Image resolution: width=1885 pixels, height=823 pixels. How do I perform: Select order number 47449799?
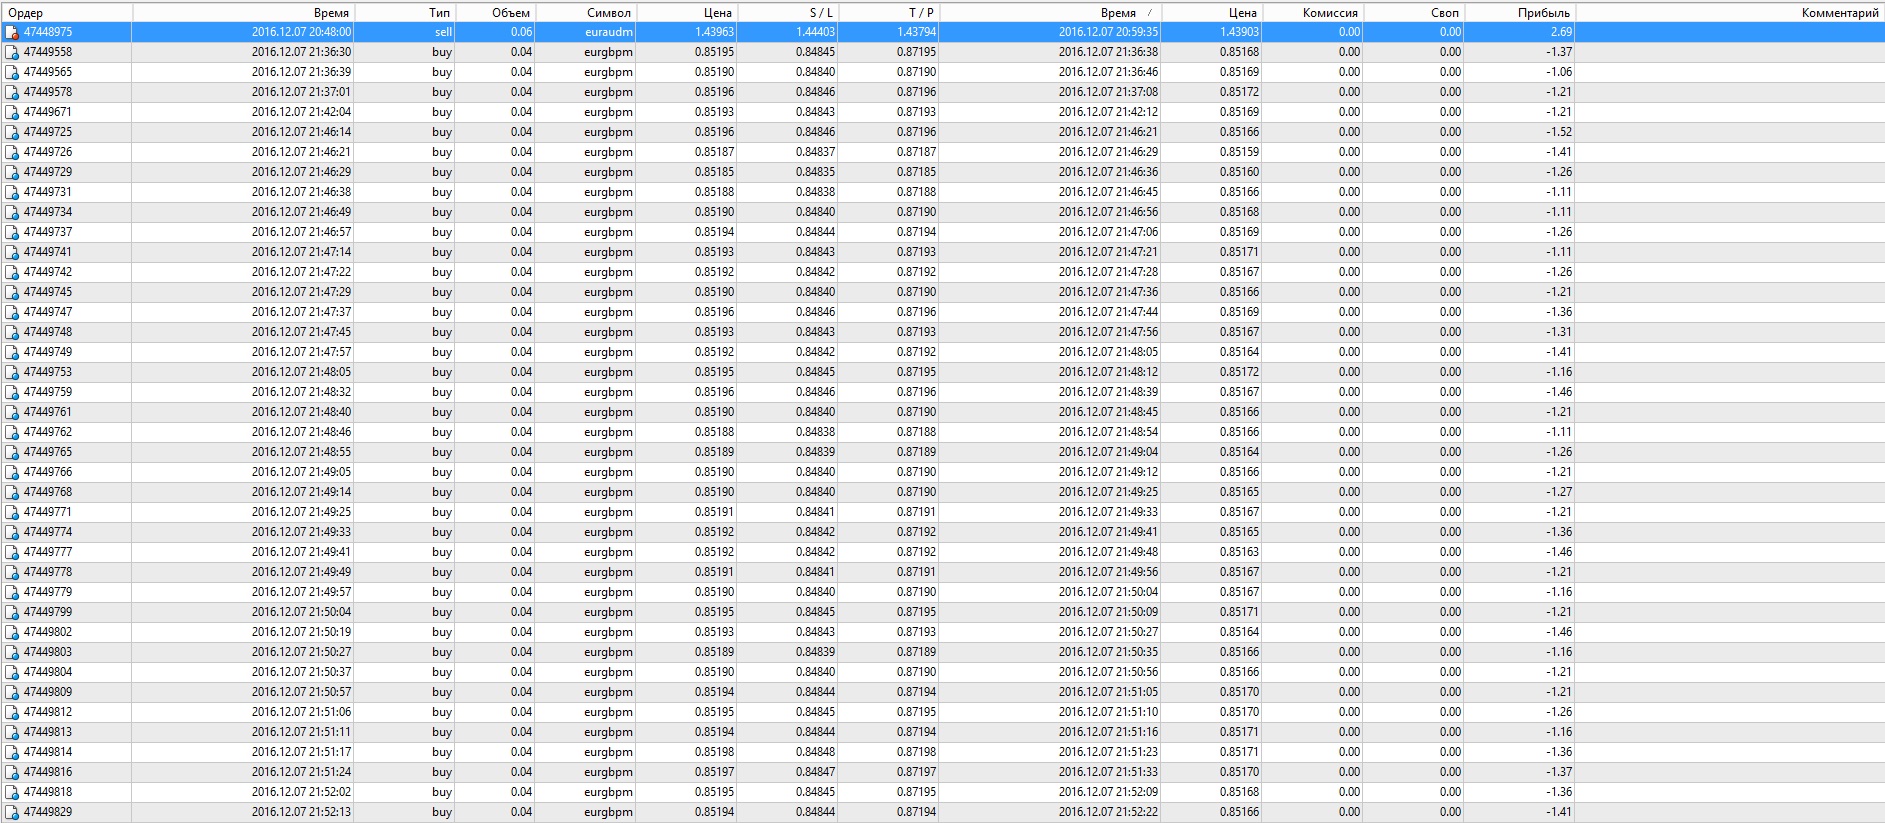click(x=48, y=612)
